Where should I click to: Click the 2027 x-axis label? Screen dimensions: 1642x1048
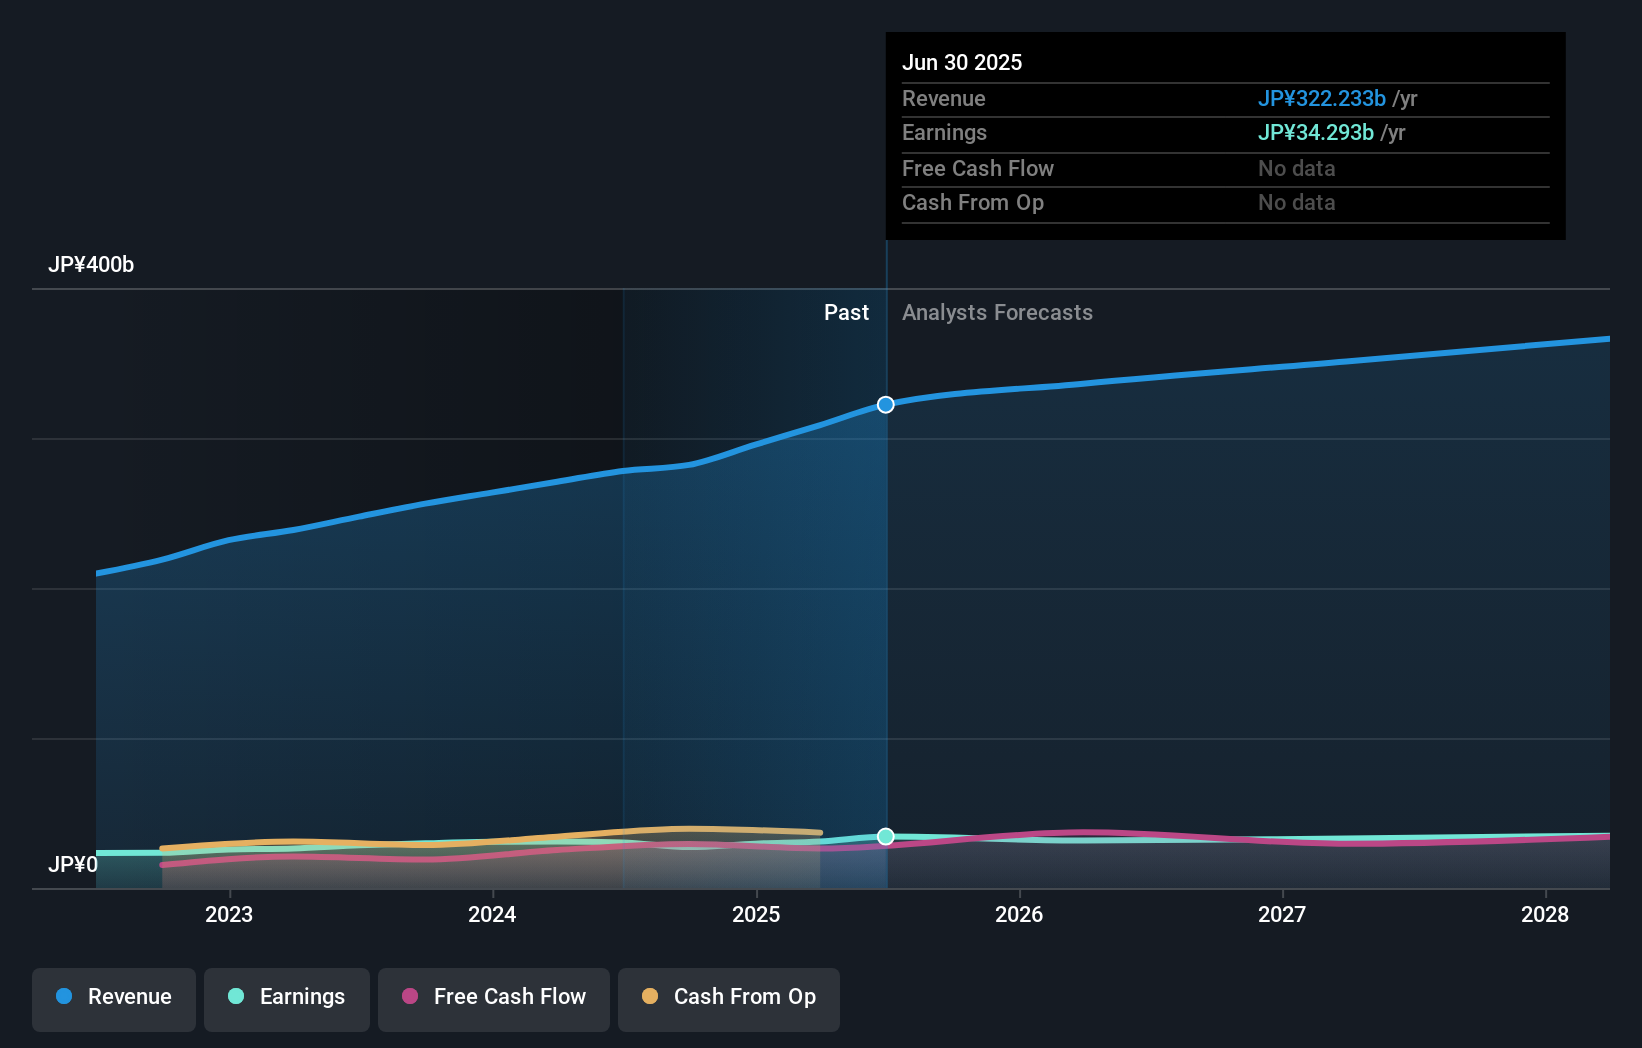[x=1282, y=914]
